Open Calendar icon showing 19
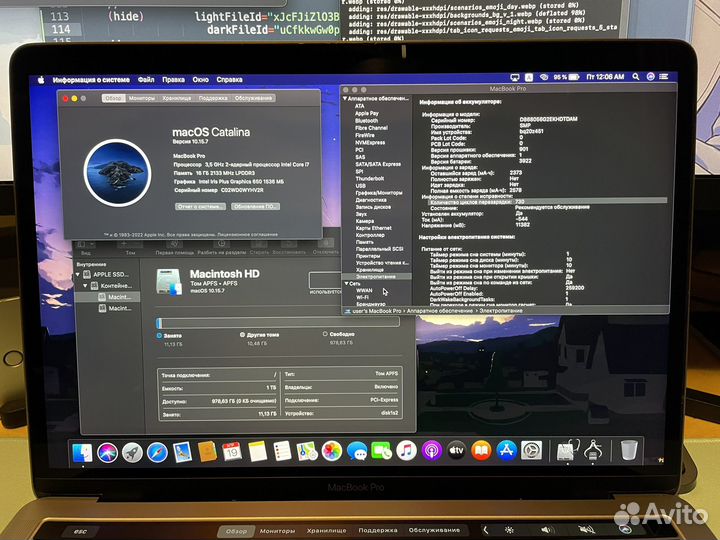720x540 pixels. point(232,452)
